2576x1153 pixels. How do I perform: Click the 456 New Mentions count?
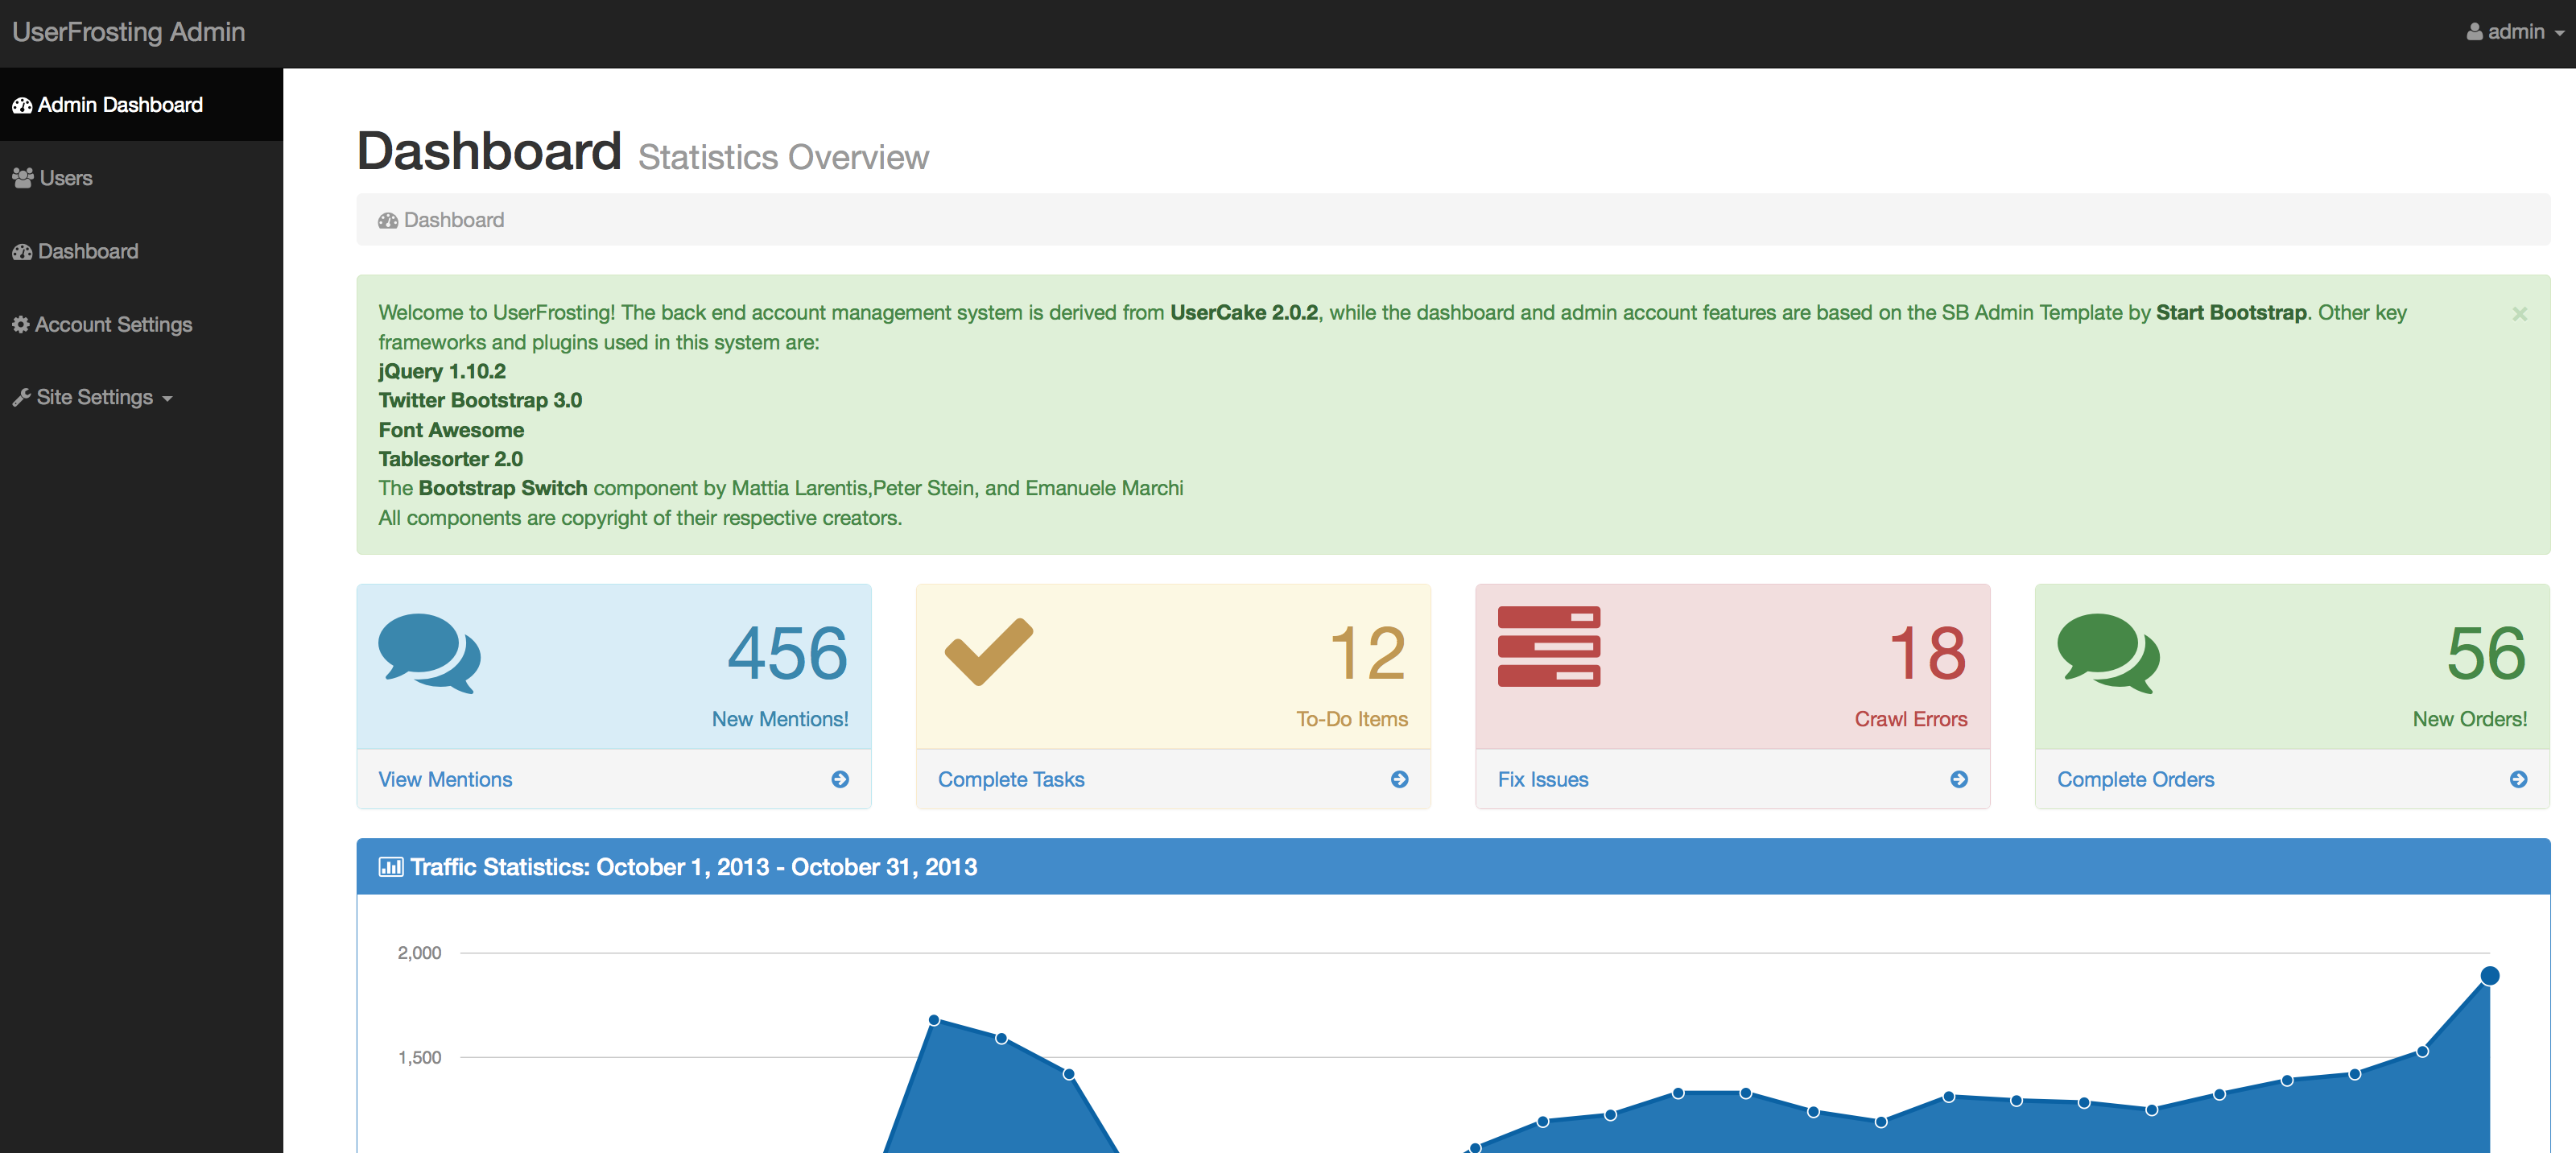coord(787,653)
